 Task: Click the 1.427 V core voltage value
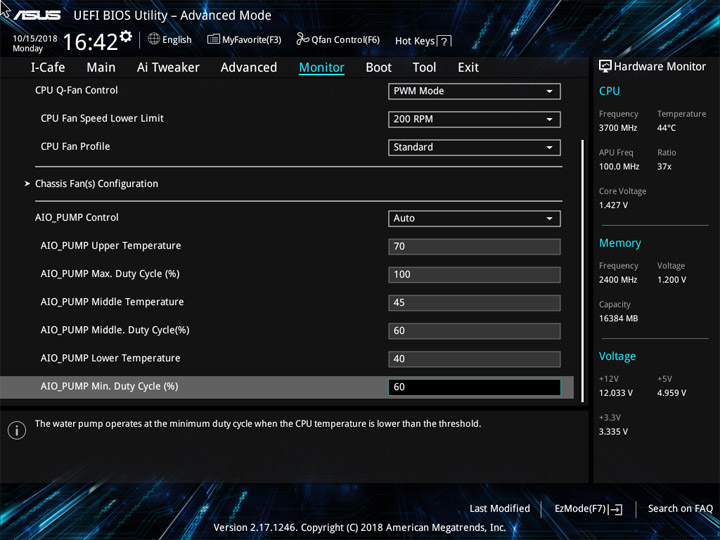coord(613,205)
